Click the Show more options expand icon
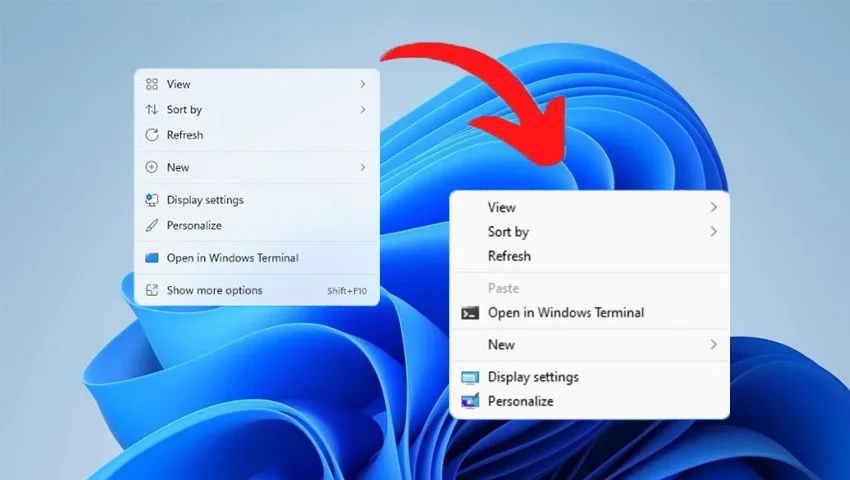The height and width of the screenshot is (480, 850). click(x=152, y=290)
